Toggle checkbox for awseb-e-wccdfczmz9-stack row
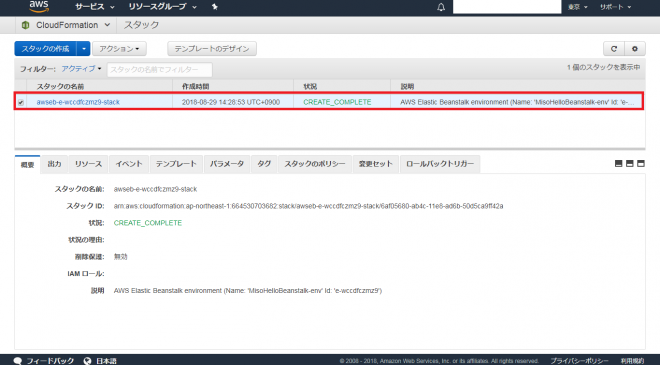 coord(21,102)
